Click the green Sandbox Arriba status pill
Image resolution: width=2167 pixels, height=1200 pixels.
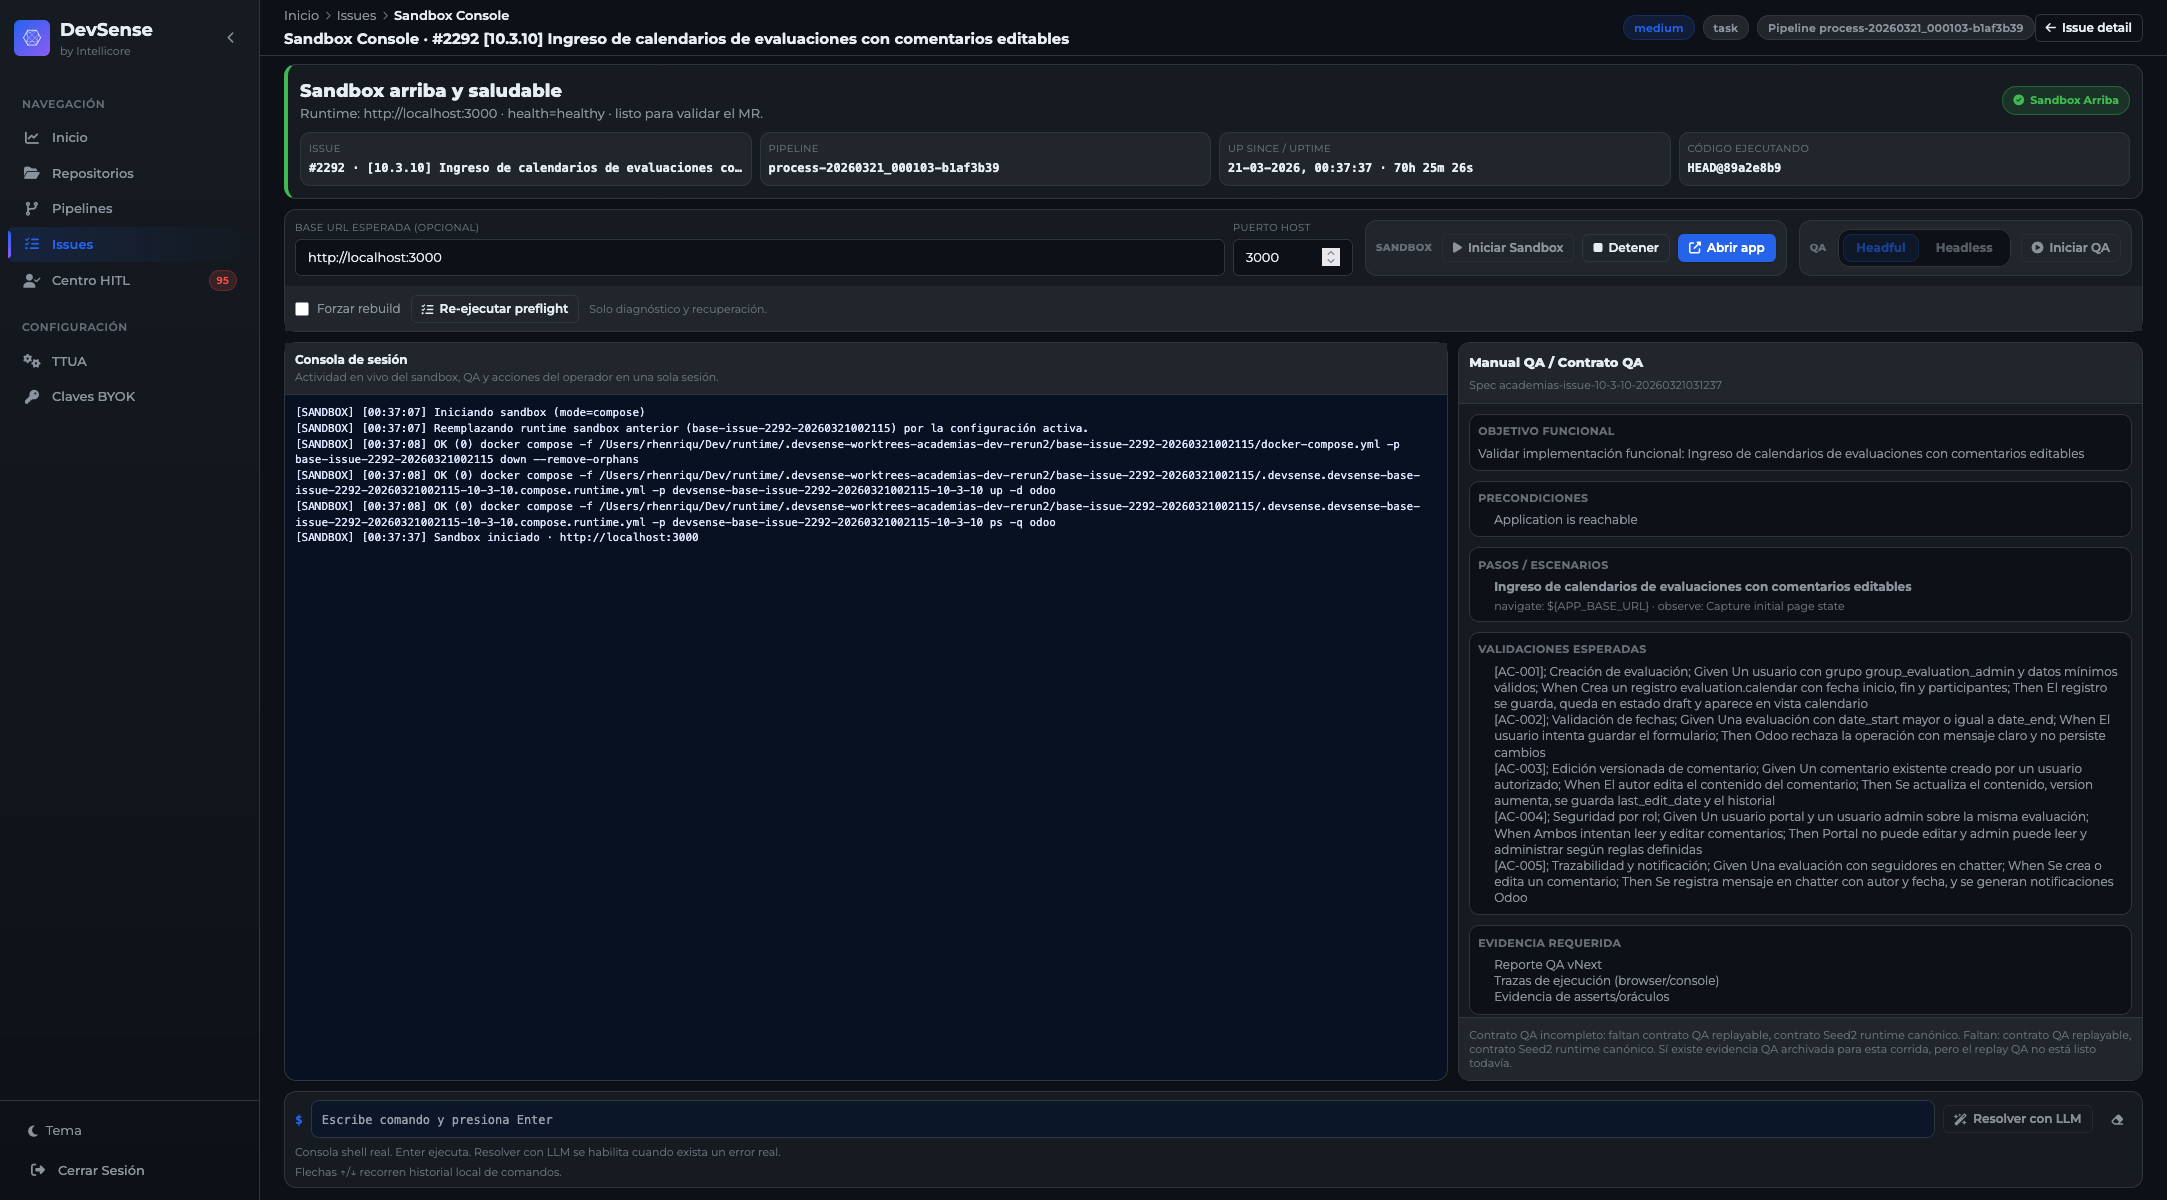click(2065, 100)
